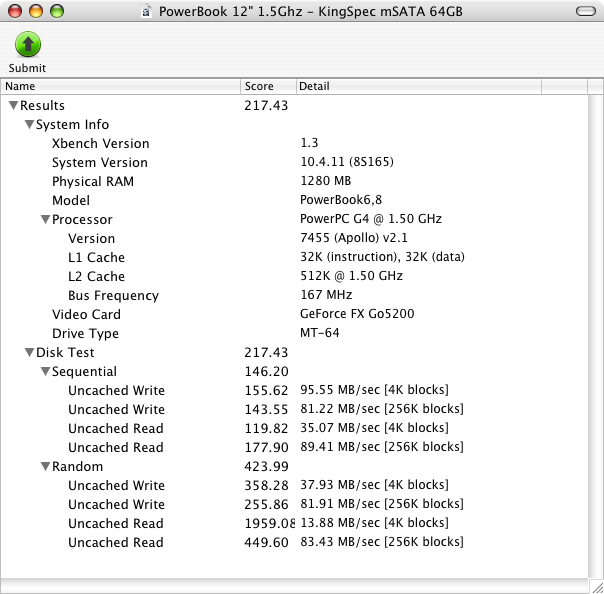
Task: Click the GeForce FX Go5200 value
Action: 357,314
